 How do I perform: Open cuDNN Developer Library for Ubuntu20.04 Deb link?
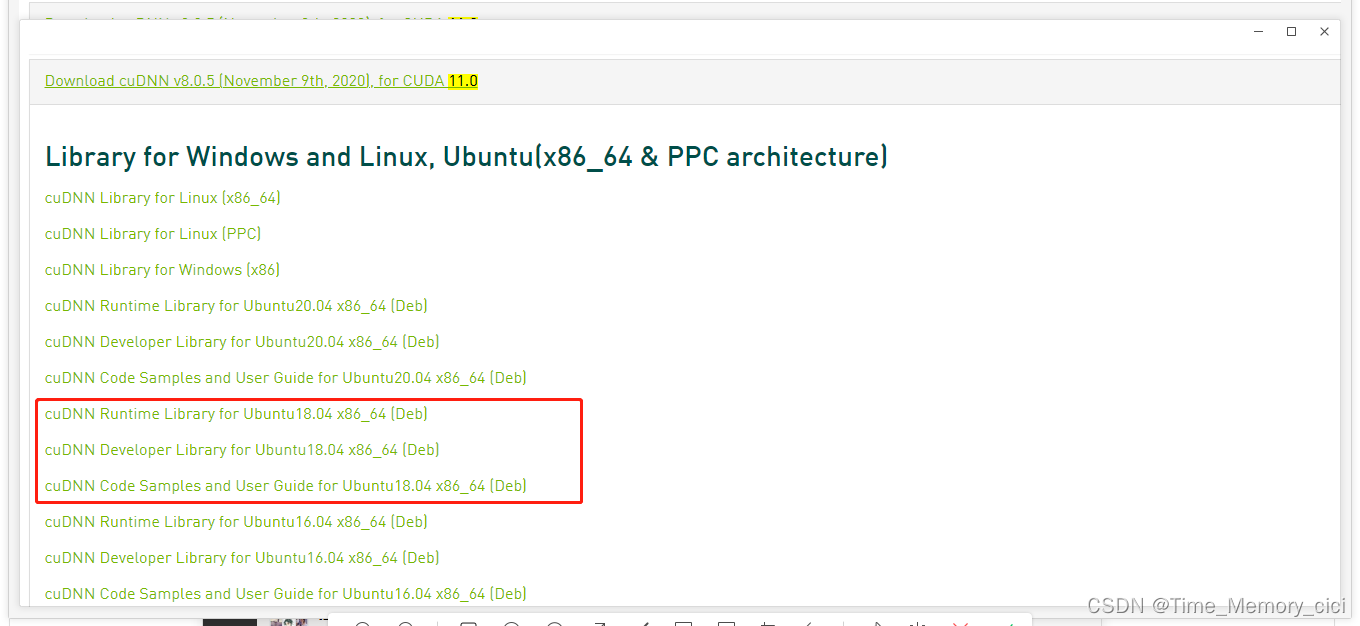coord(242,342)
